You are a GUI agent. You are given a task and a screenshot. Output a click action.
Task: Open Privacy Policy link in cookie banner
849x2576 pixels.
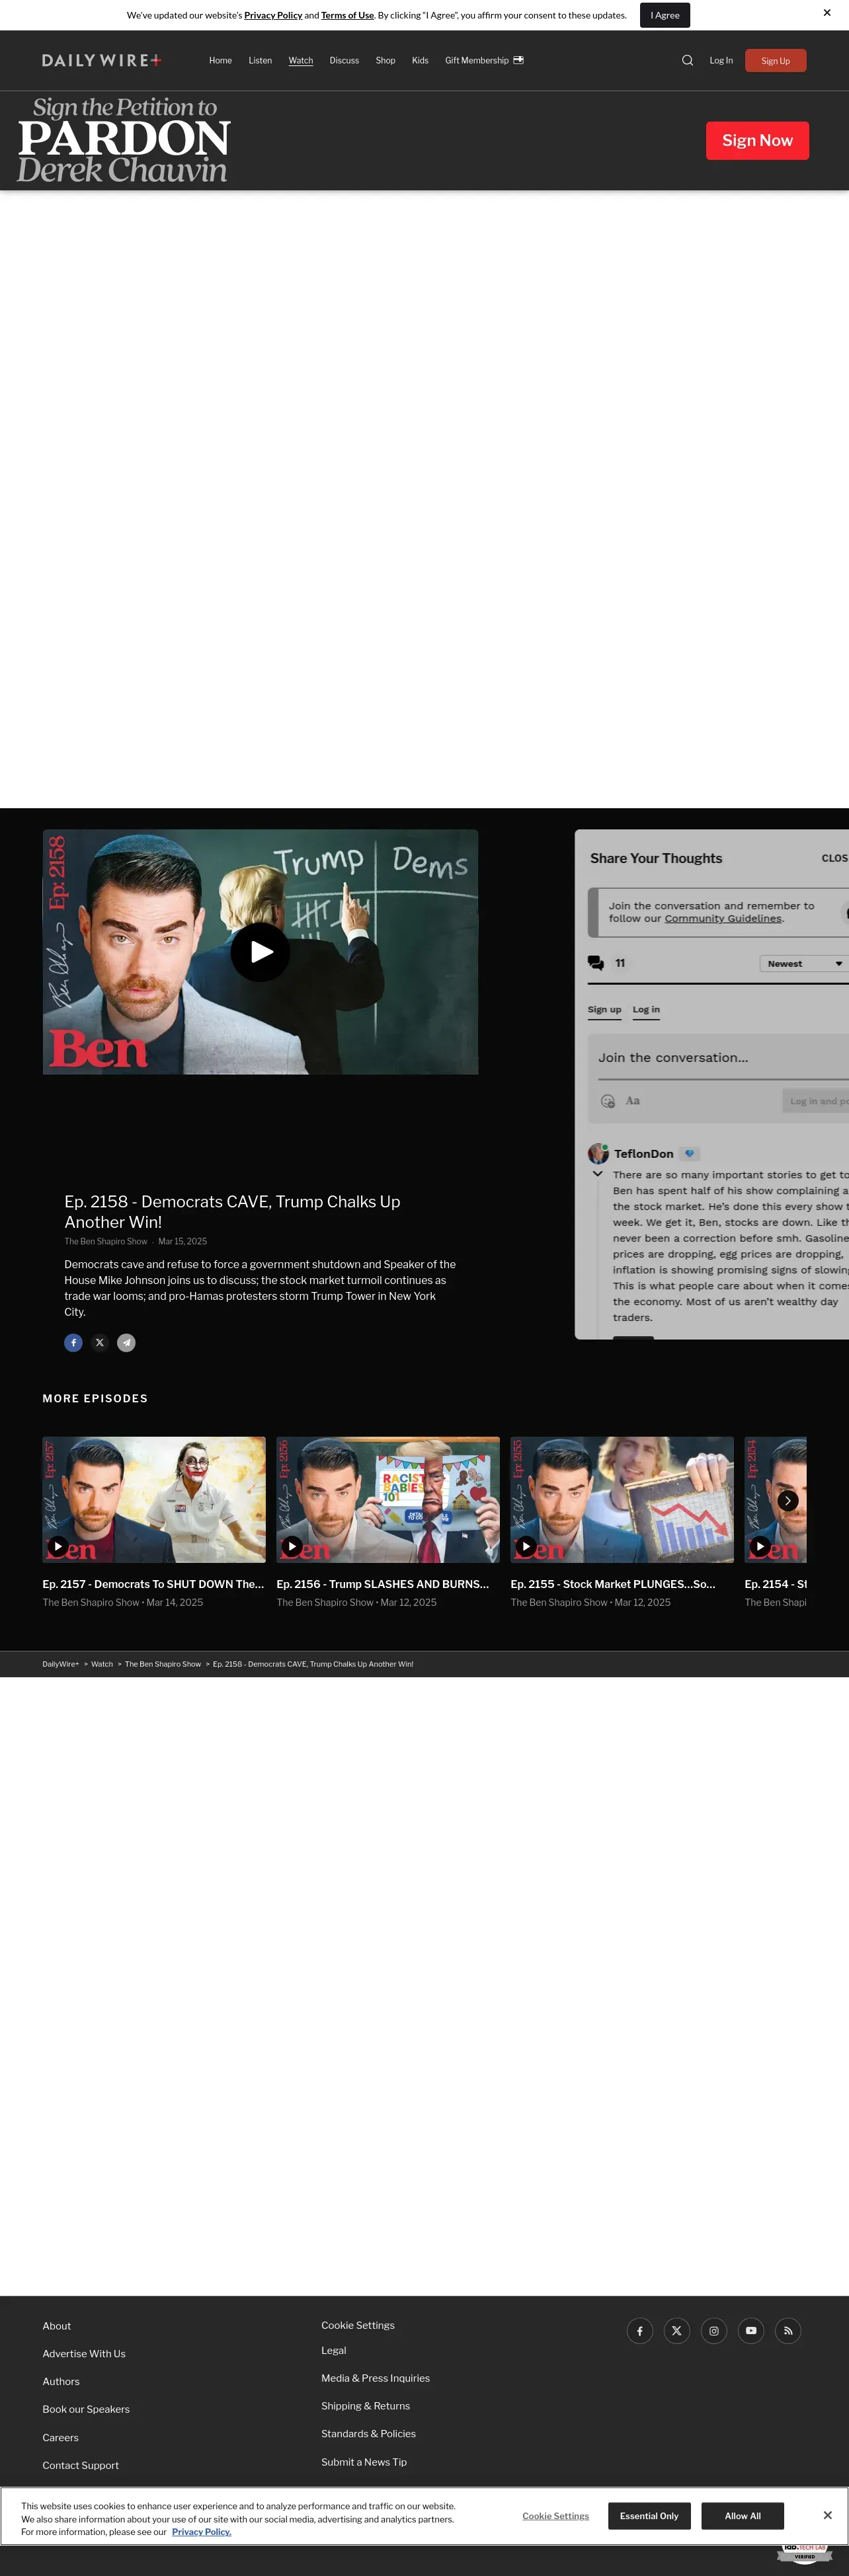pos(201,2531)
